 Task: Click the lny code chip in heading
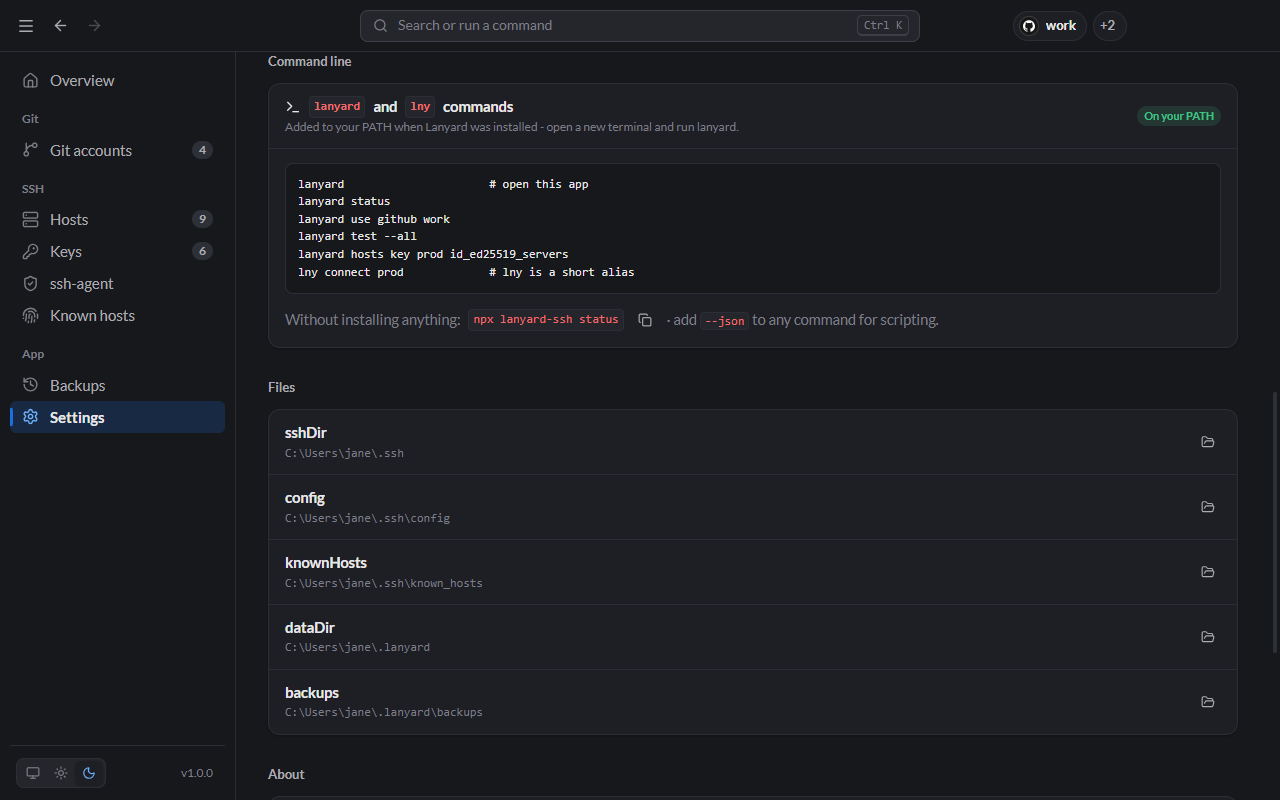coord(420,106)
